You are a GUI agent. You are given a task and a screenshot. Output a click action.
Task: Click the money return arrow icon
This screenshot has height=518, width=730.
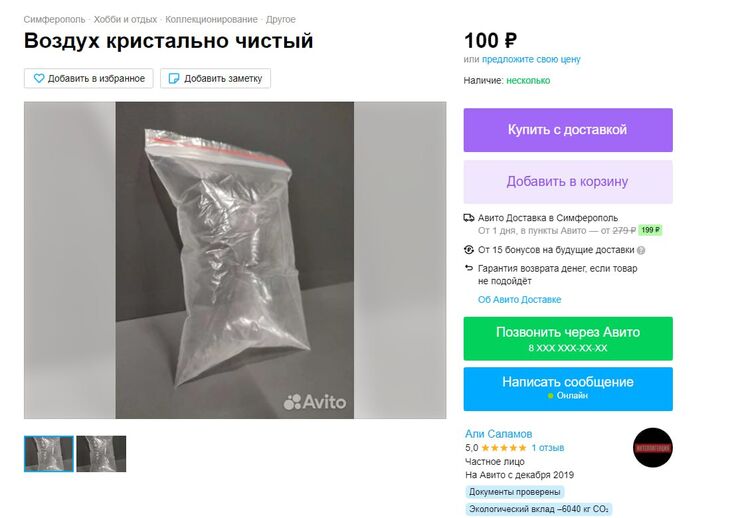(468, 268)
